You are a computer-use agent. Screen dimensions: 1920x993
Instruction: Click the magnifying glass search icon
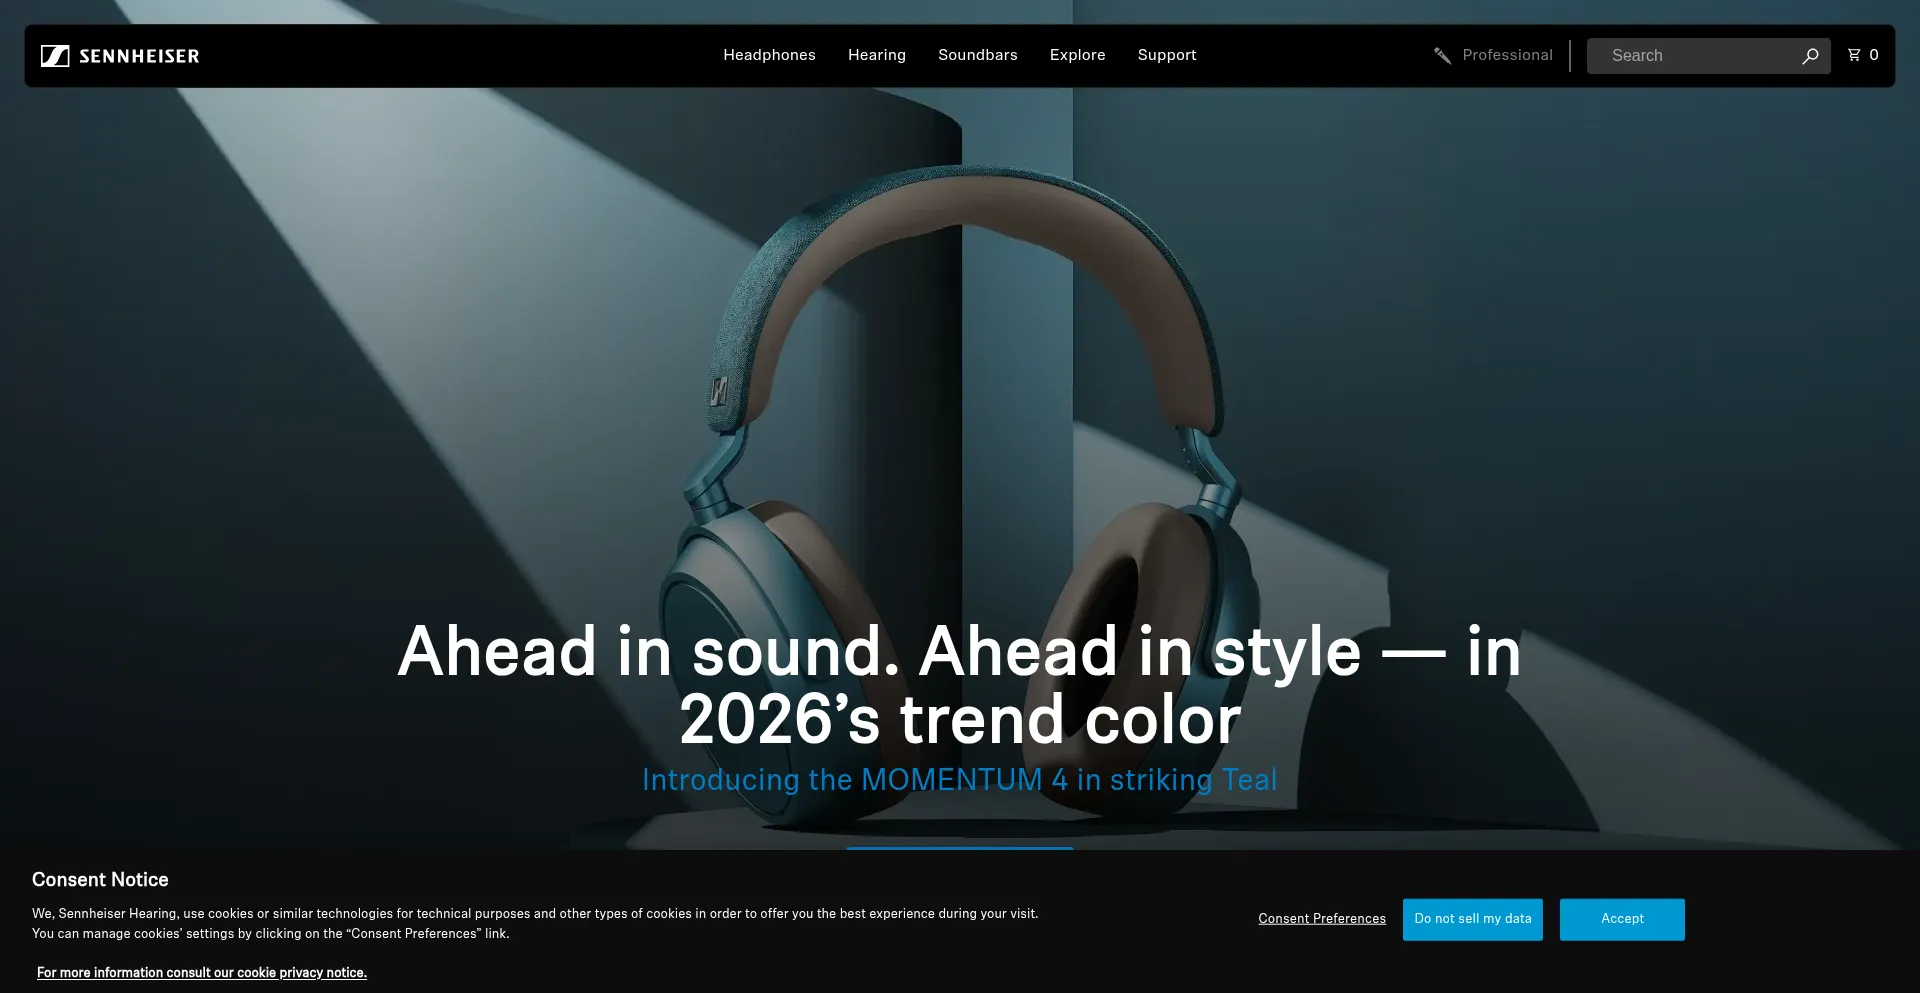(x=1810, y=56)
